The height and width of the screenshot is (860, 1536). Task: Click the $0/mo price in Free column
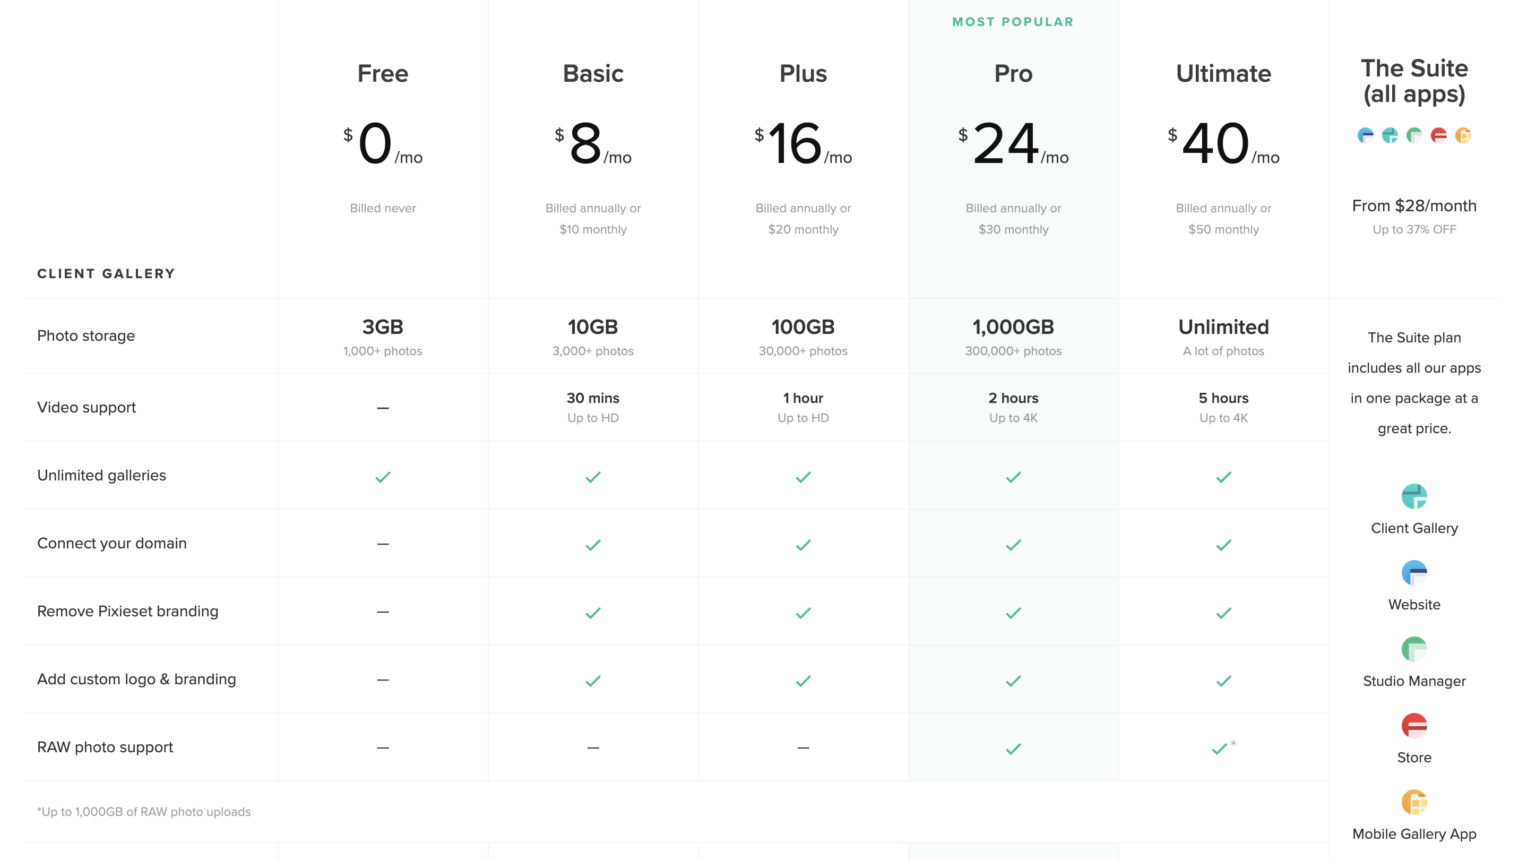coord(383,144)
